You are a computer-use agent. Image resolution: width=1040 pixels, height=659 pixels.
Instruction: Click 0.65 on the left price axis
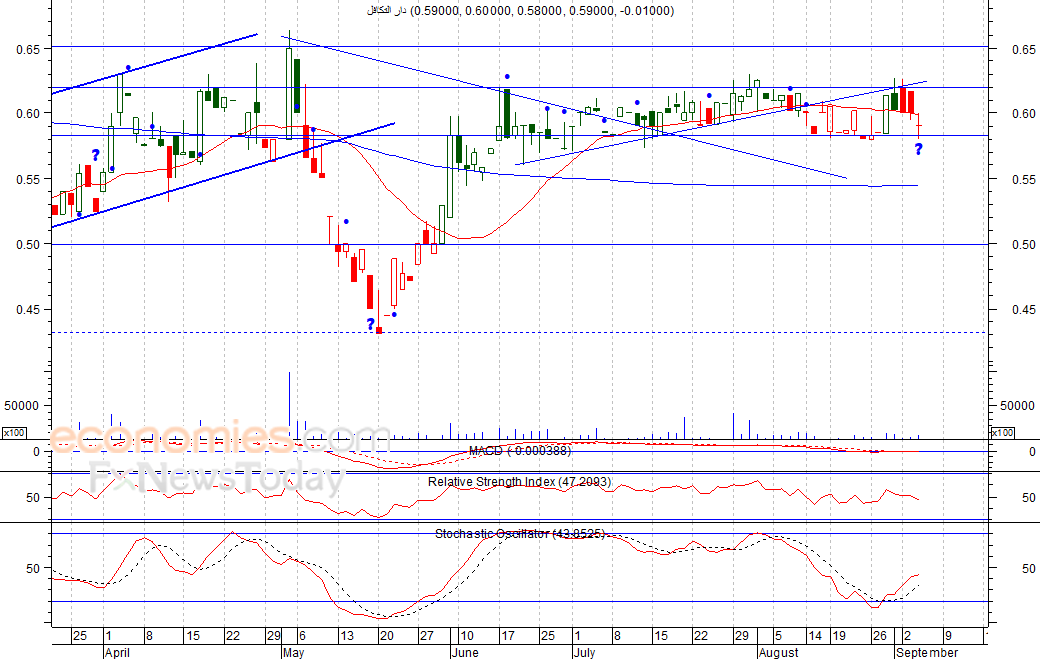click(x=28, y=49)
